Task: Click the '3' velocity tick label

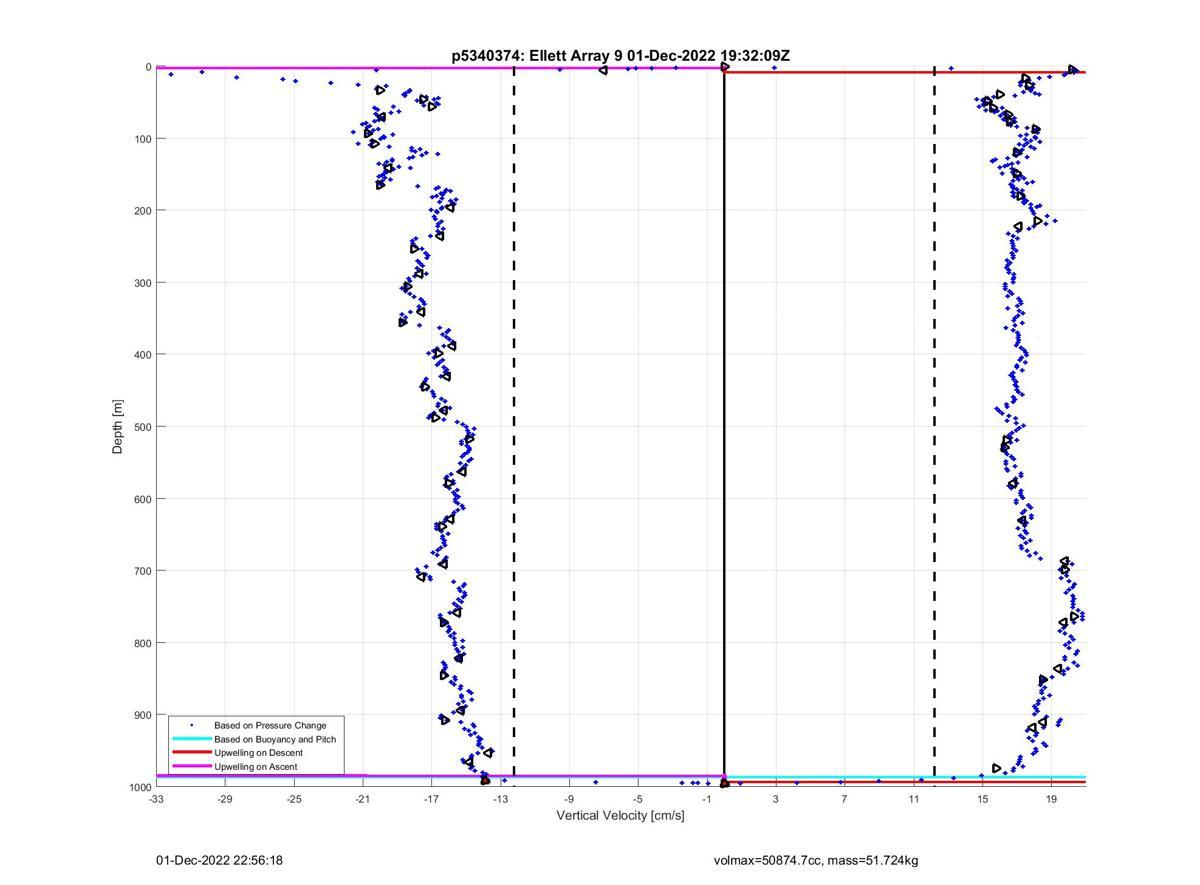Action: [x=776, y=799]
